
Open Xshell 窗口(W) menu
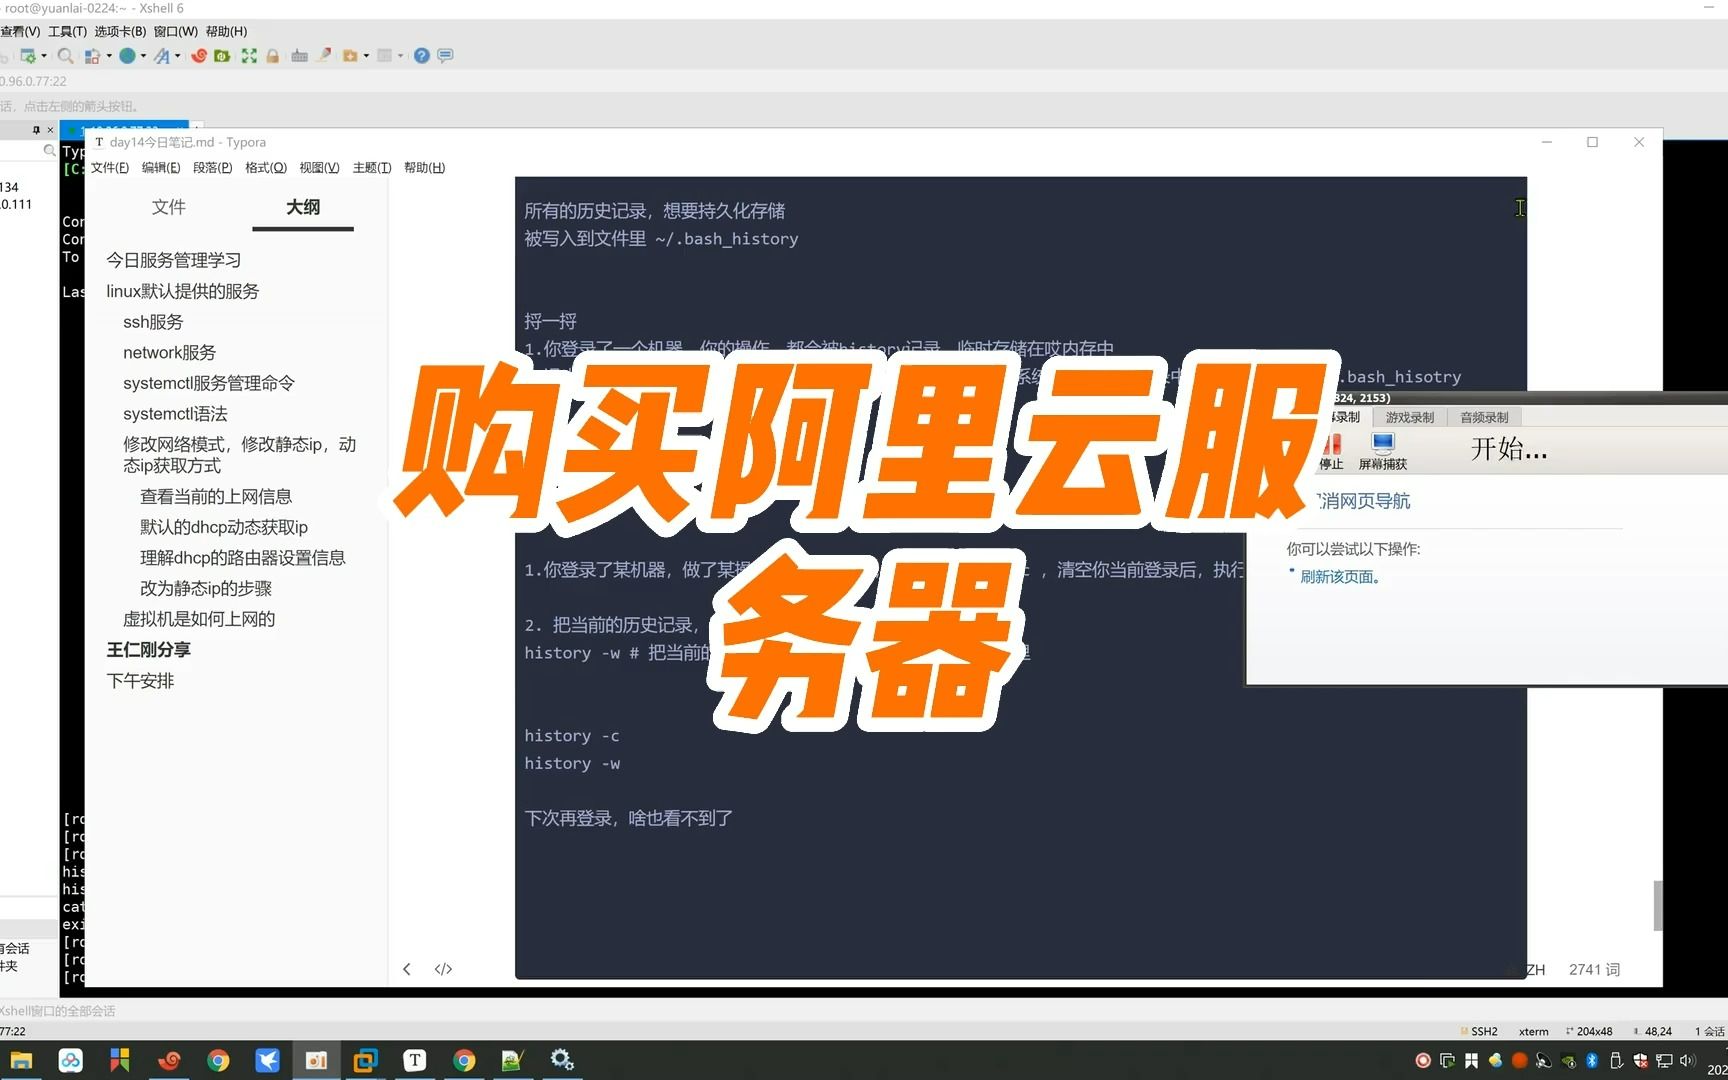176,32
